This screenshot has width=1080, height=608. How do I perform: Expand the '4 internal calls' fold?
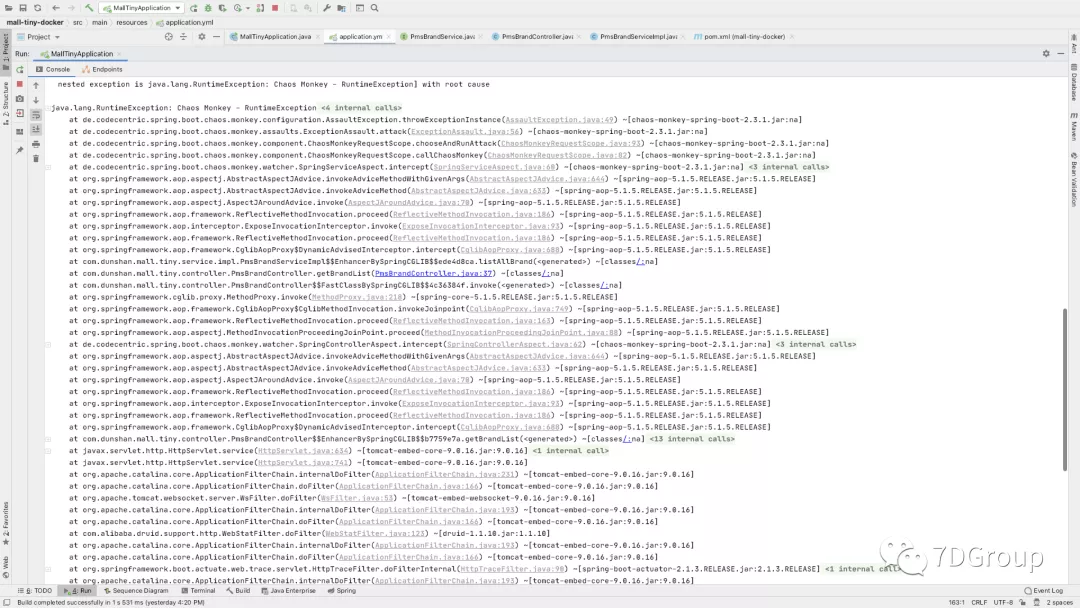[x=361, y=107]
